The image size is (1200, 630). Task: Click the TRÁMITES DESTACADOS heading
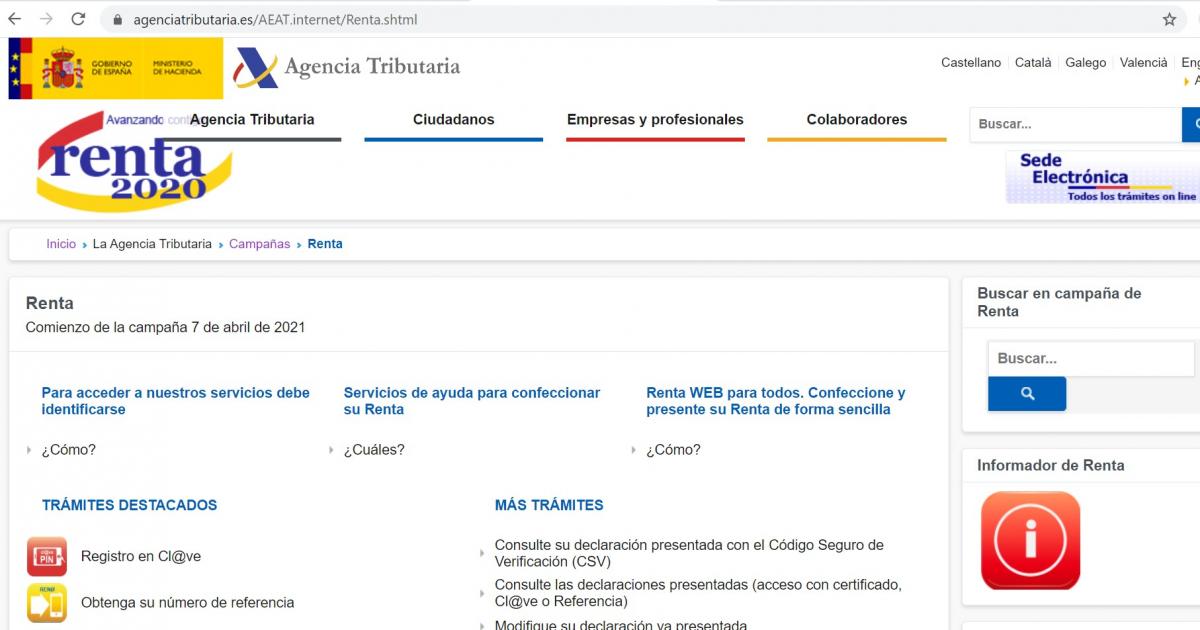[x=129, y=505]
